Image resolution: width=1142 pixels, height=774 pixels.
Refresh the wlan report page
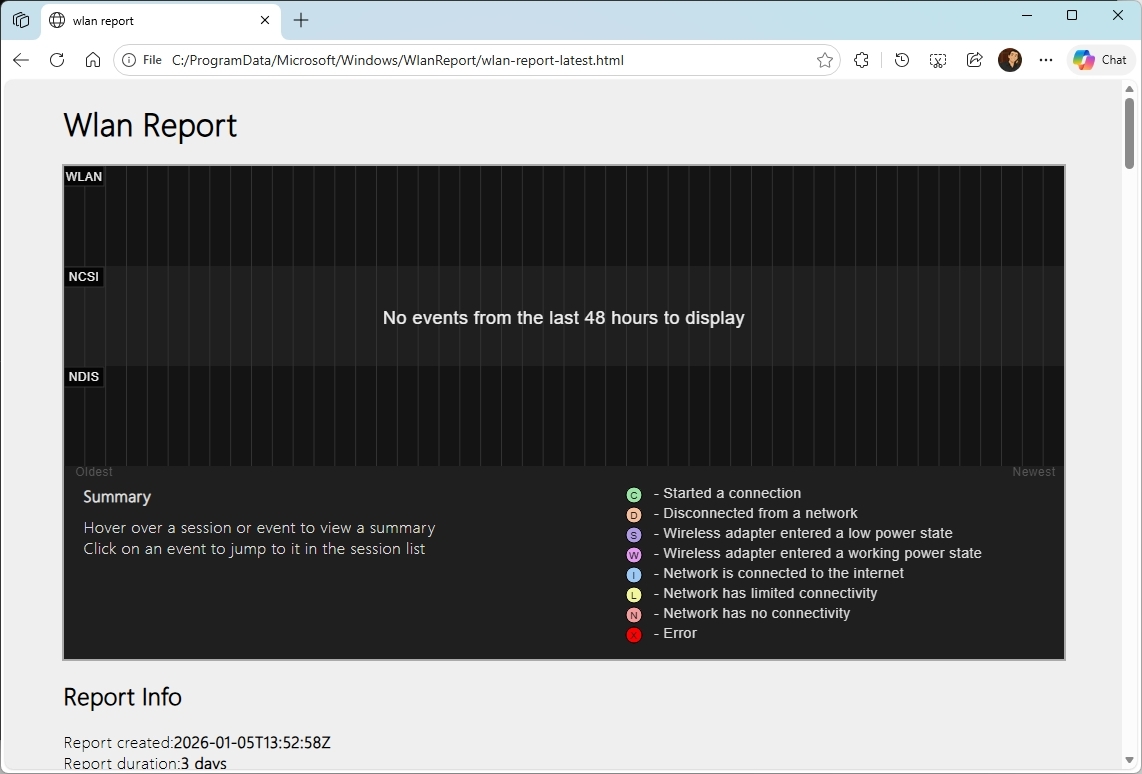click(x=57, y=60)
